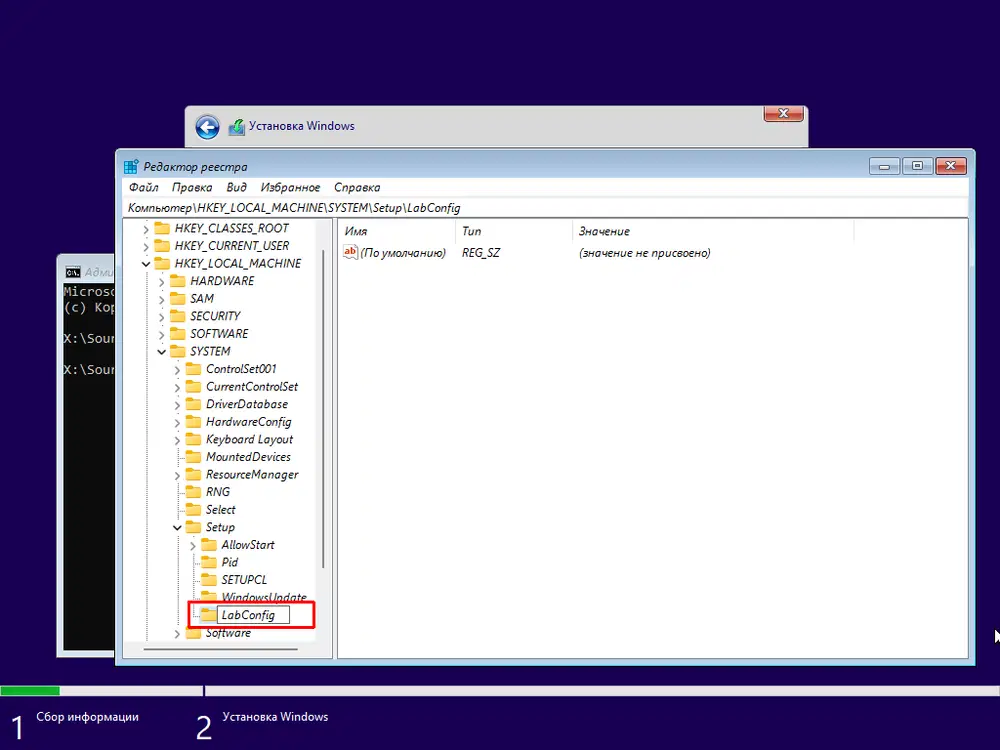Click the Значение column header

(605, 231)
